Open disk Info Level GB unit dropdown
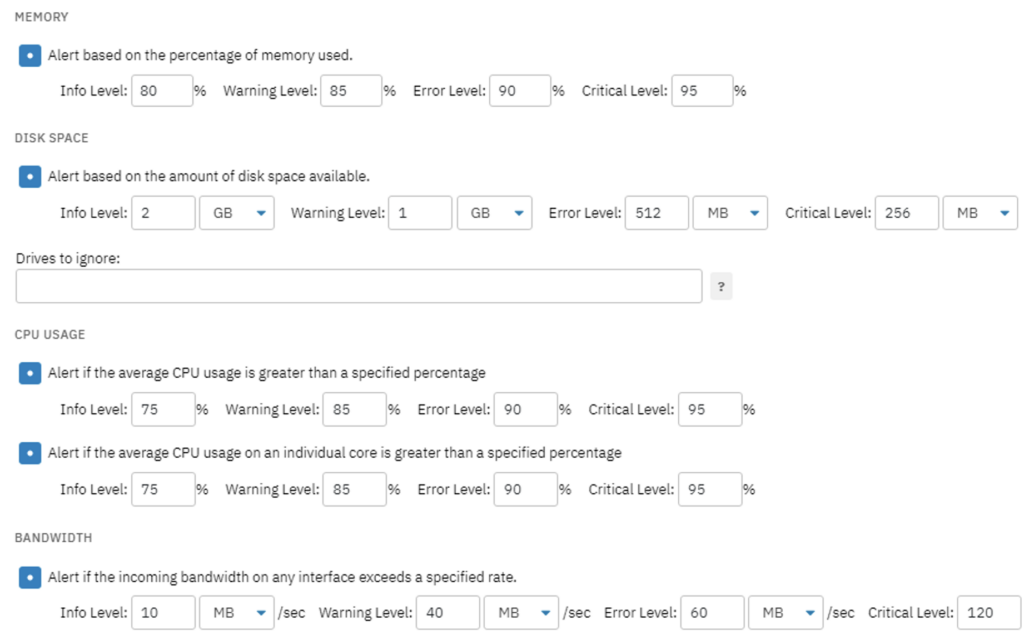This screenshot has height=640, width=1024. [x=237, y=213]
